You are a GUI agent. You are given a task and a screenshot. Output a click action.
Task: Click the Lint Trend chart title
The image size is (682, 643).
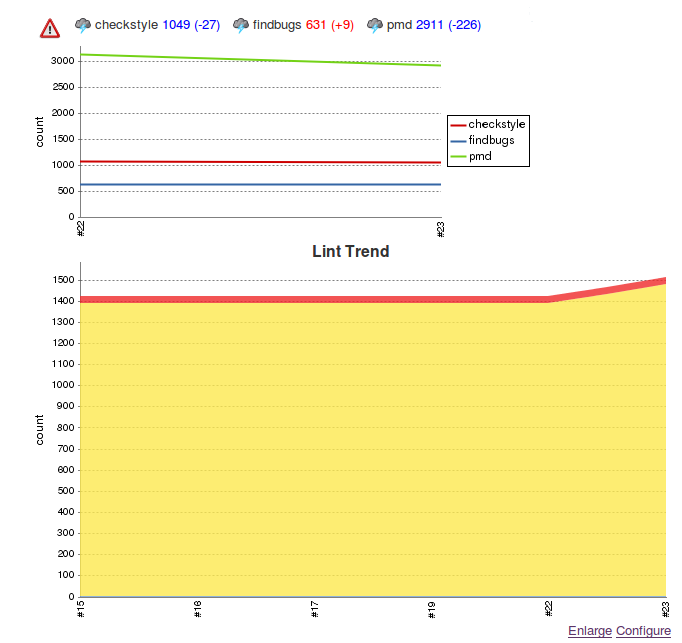point(350,252)
